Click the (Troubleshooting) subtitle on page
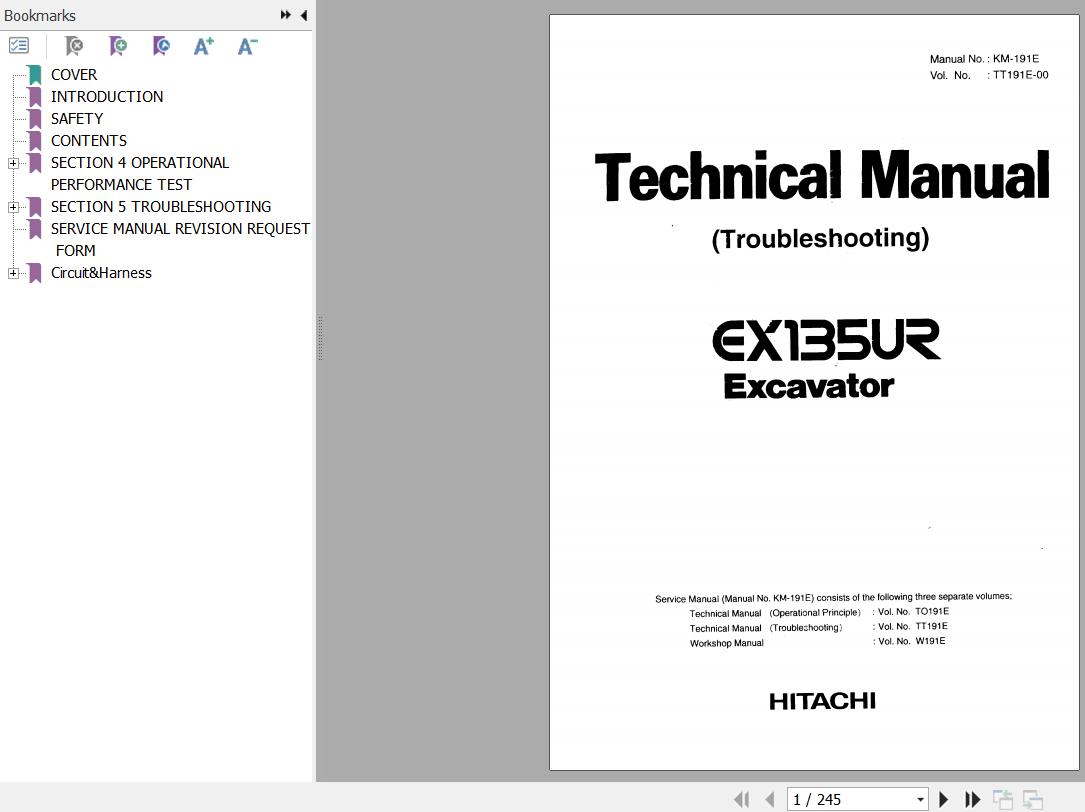Image resolution: width=1085 pixels, height=812 pixels. (821, 239)
